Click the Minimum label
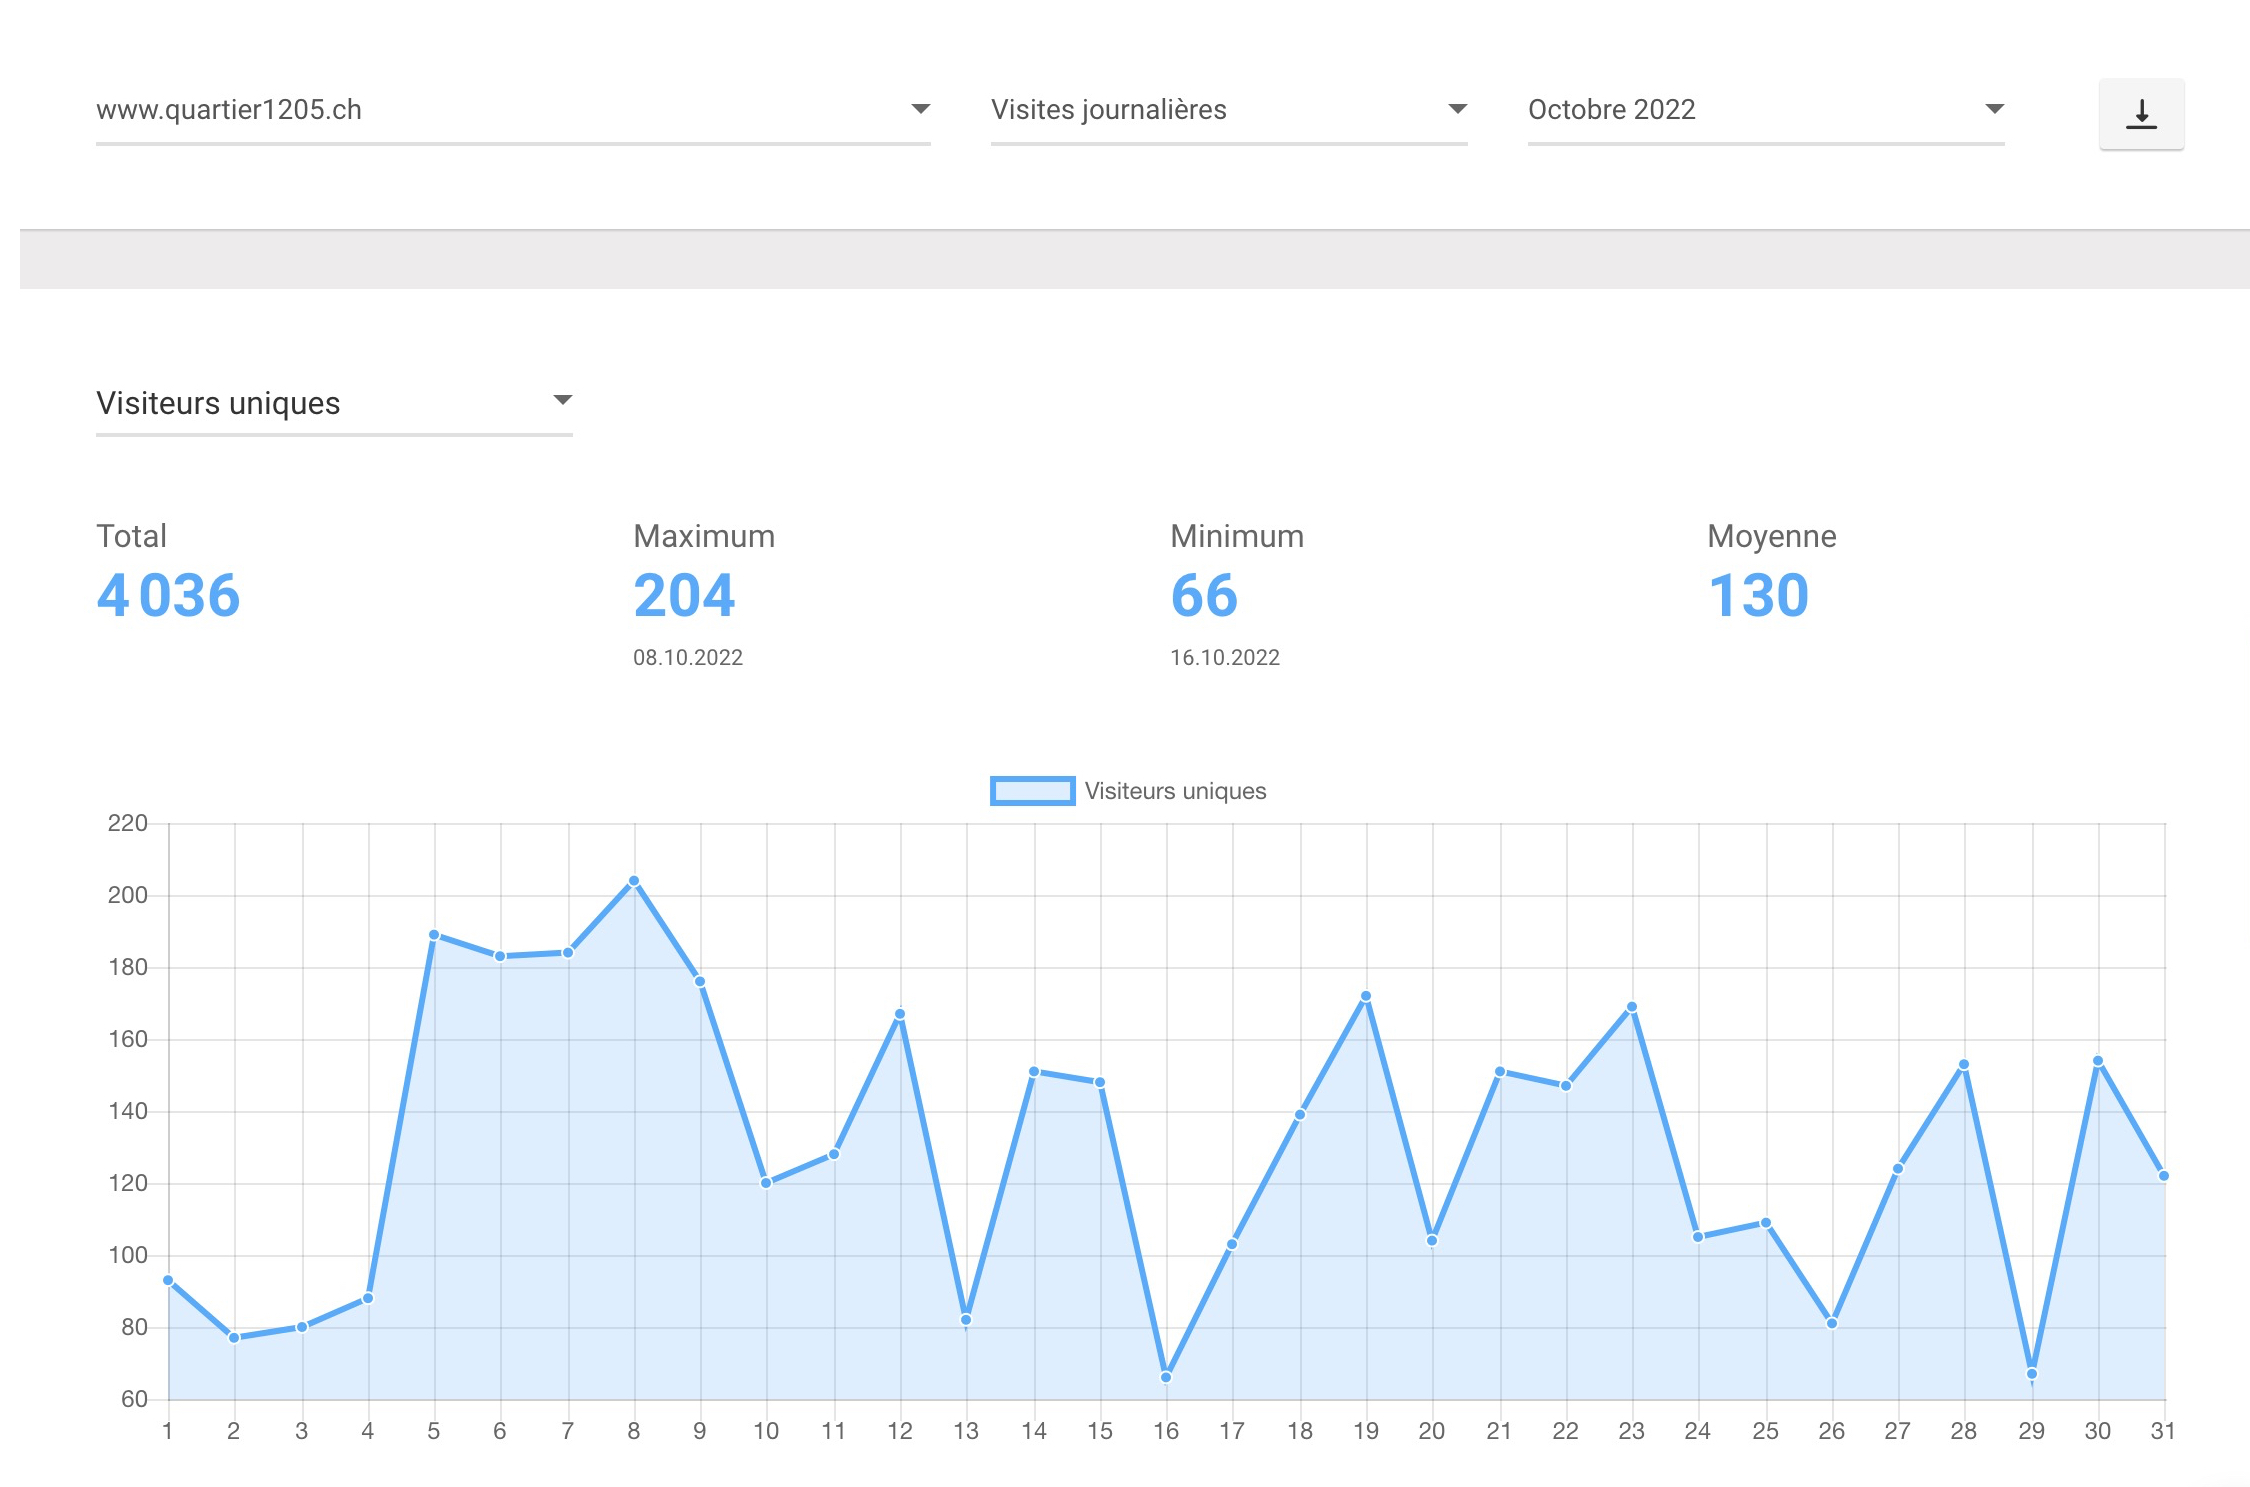2250x1487 pixels. coord(1237,536)
